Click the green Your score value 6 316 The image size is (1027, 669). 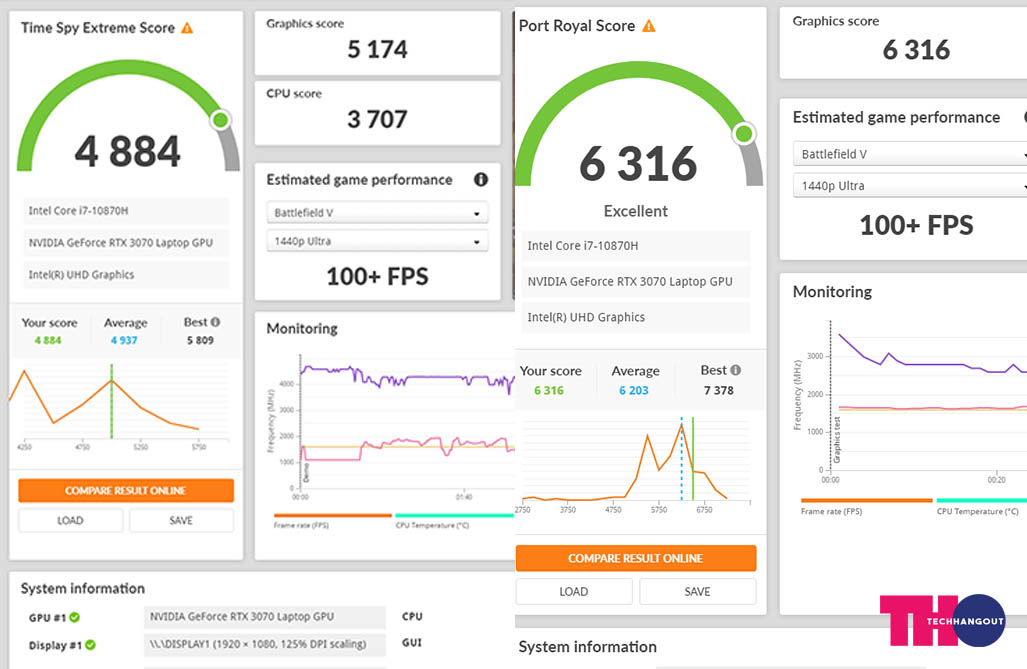click(x=549, y=390)
